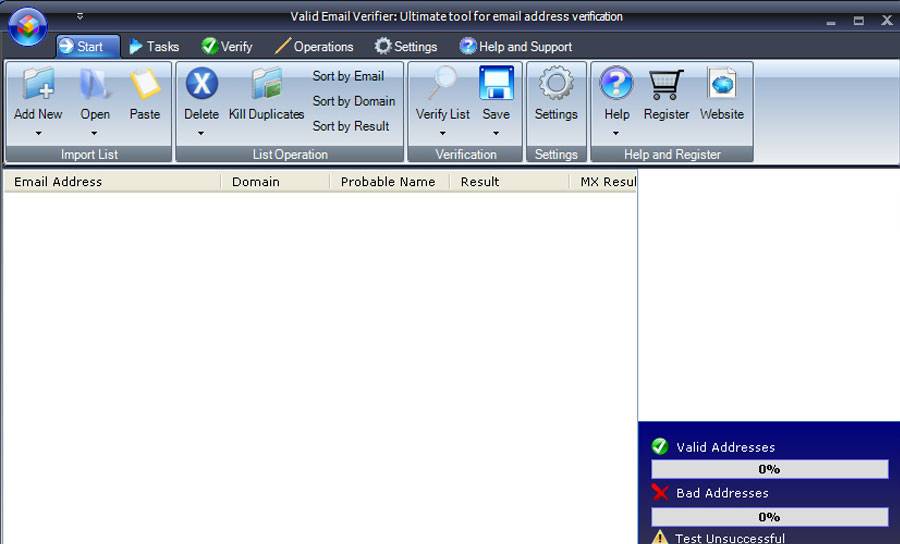Open the Help and Support tab

click(x=515, y=47)
